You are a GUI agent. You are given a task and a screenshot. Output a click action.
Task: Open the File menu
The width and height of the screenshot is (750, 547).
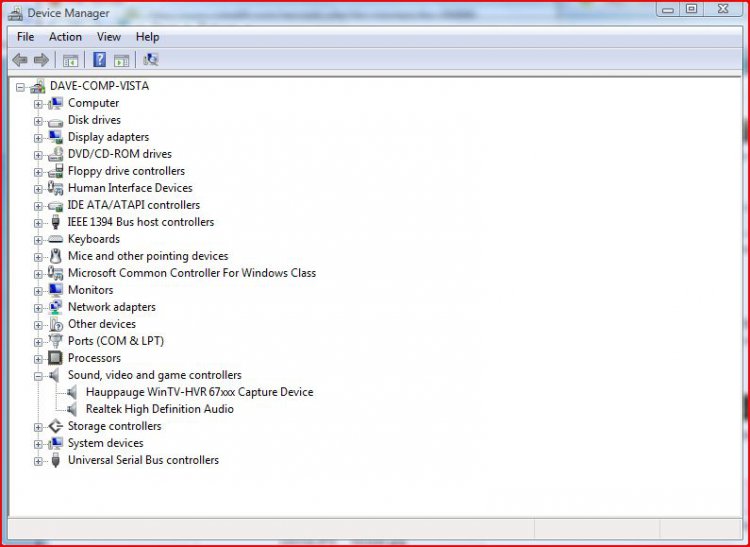point(25,37)
